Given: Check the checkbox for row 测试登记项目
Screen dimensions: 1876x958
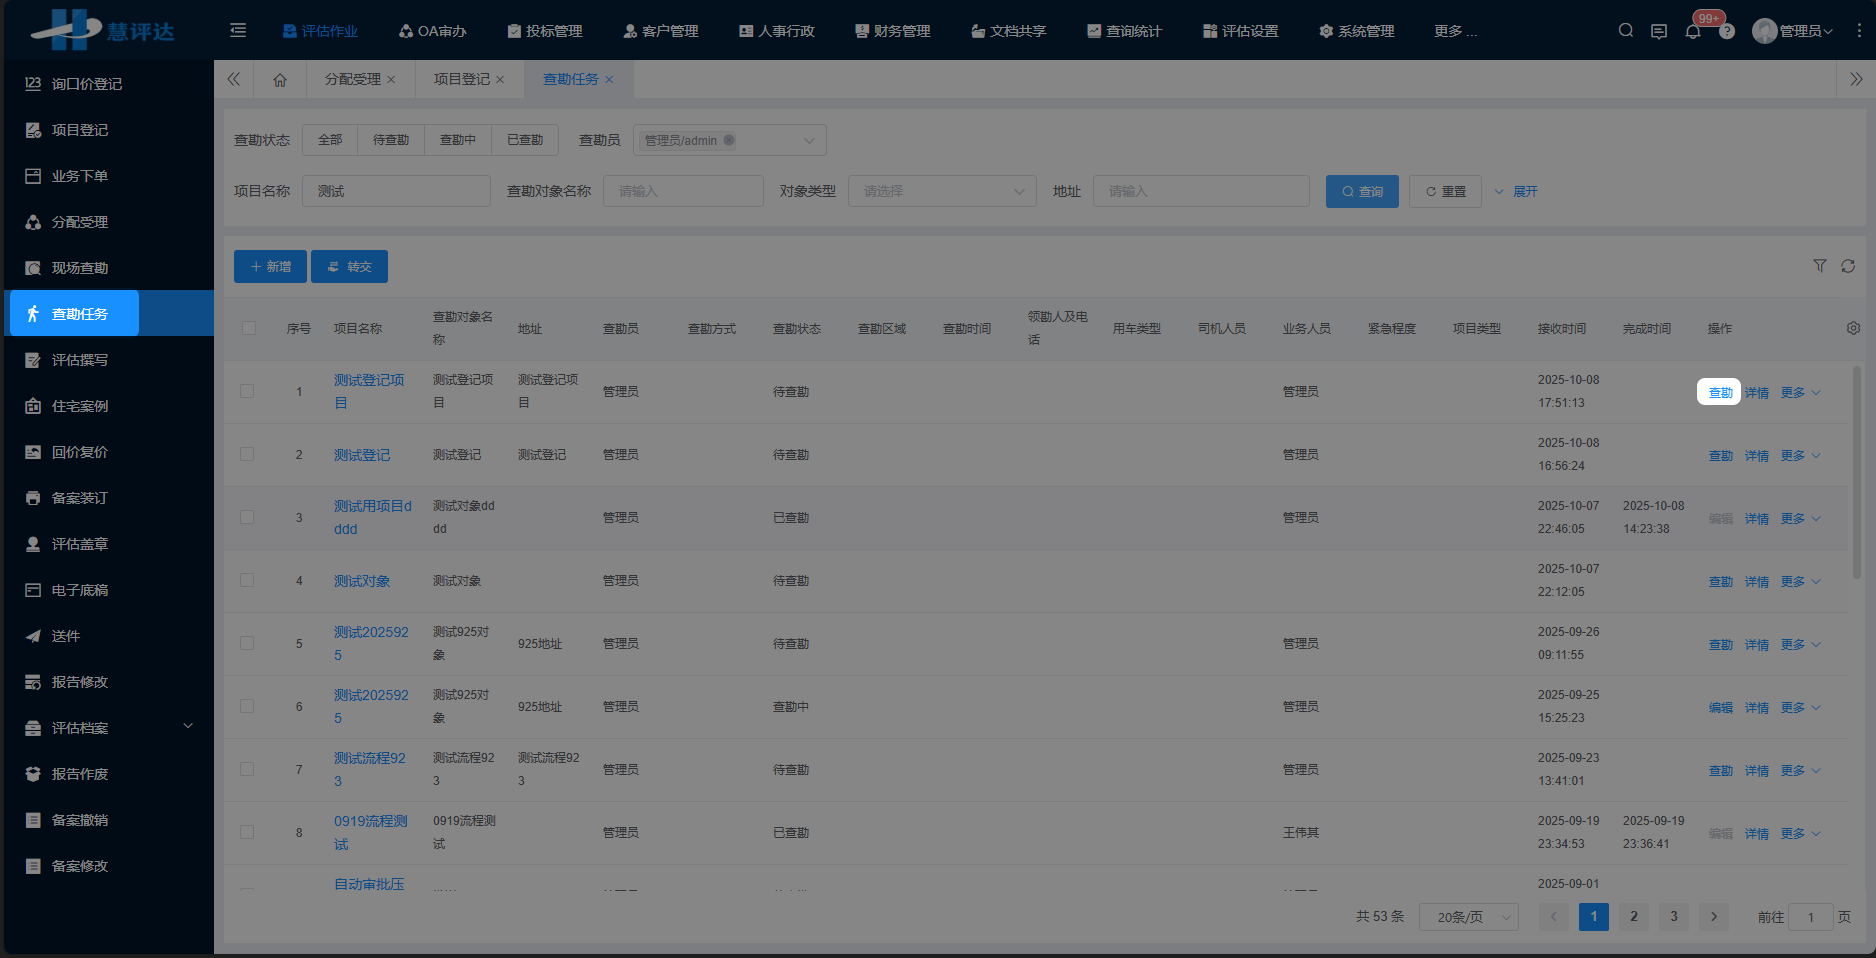Looking at the screenshot, I should tap(247, 391).
